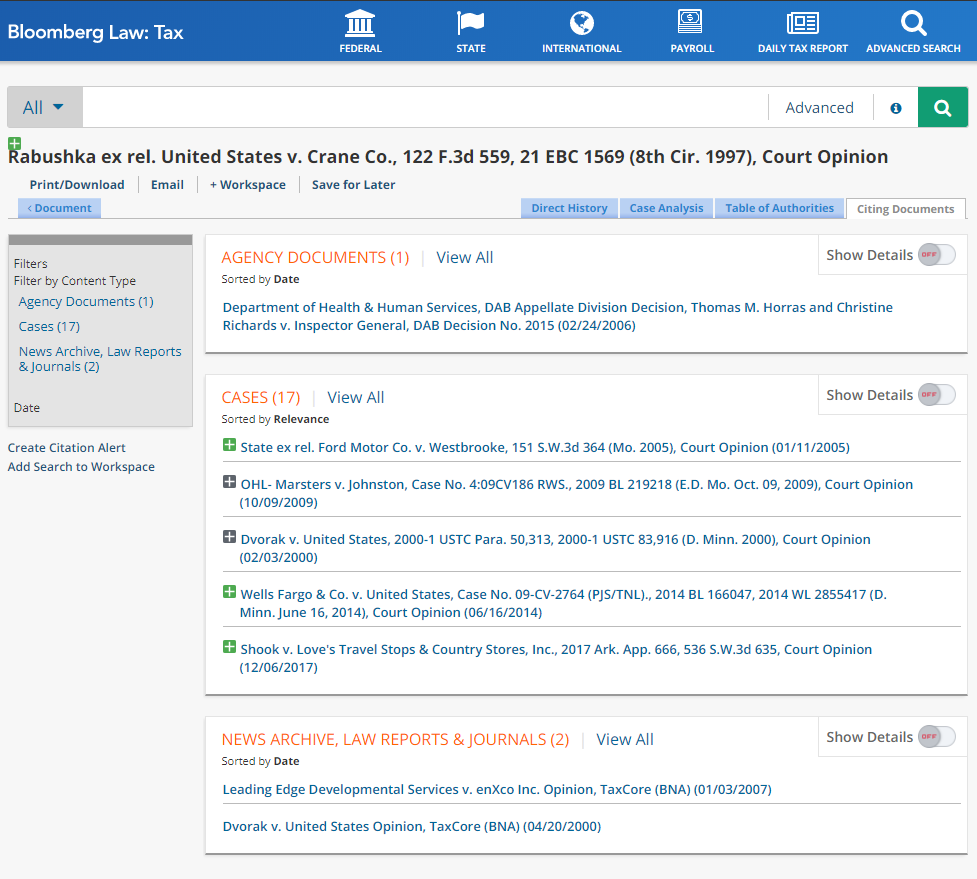Image resolution: width=977 pixels, height=879 pixels.
Task: Toggle Show Details for Cases
Action: pyautogui.click(x=936, y=395)
